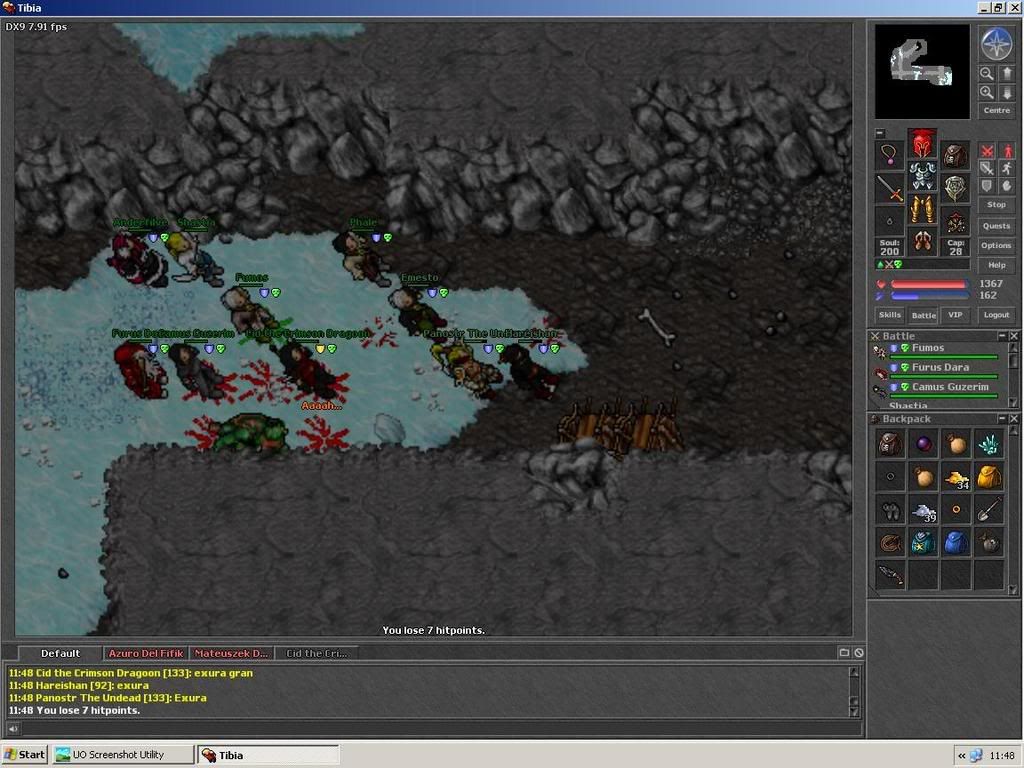Open the Quests log
Image resolution: width=1024 pixels, height=768 pixels.
[x=997, y=226]
